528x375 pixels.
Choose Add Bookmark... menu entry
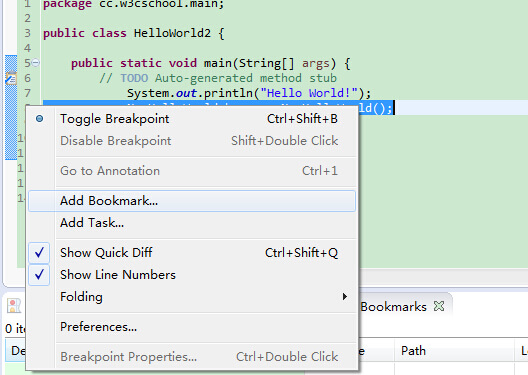(192, 201)
